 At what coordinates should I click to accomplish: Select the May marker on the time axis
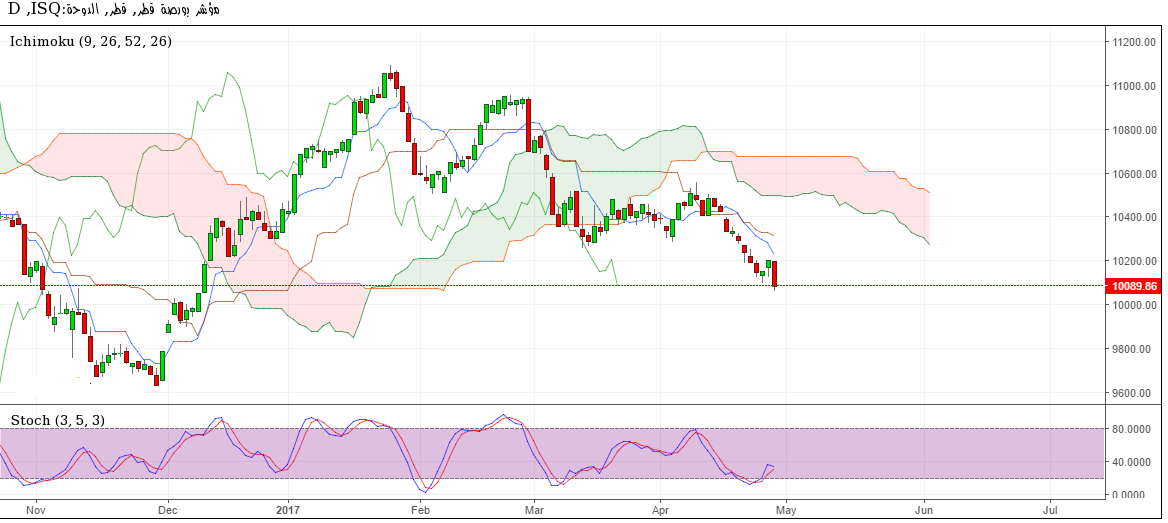coord(786,510)
